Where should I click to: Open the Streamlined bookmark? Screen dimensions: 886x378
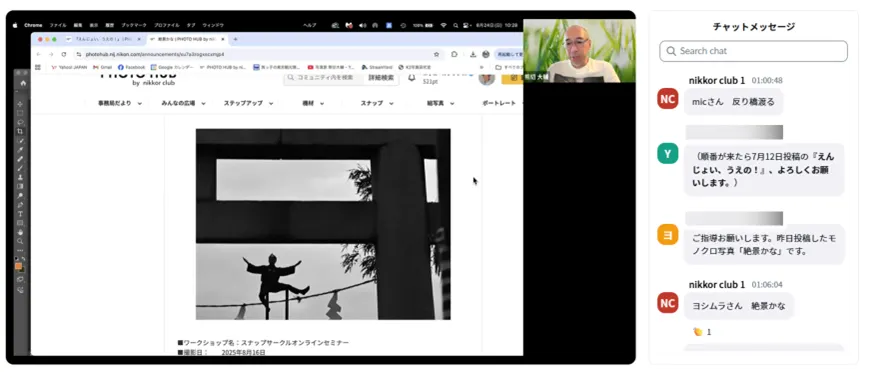[x=376, y=67]
